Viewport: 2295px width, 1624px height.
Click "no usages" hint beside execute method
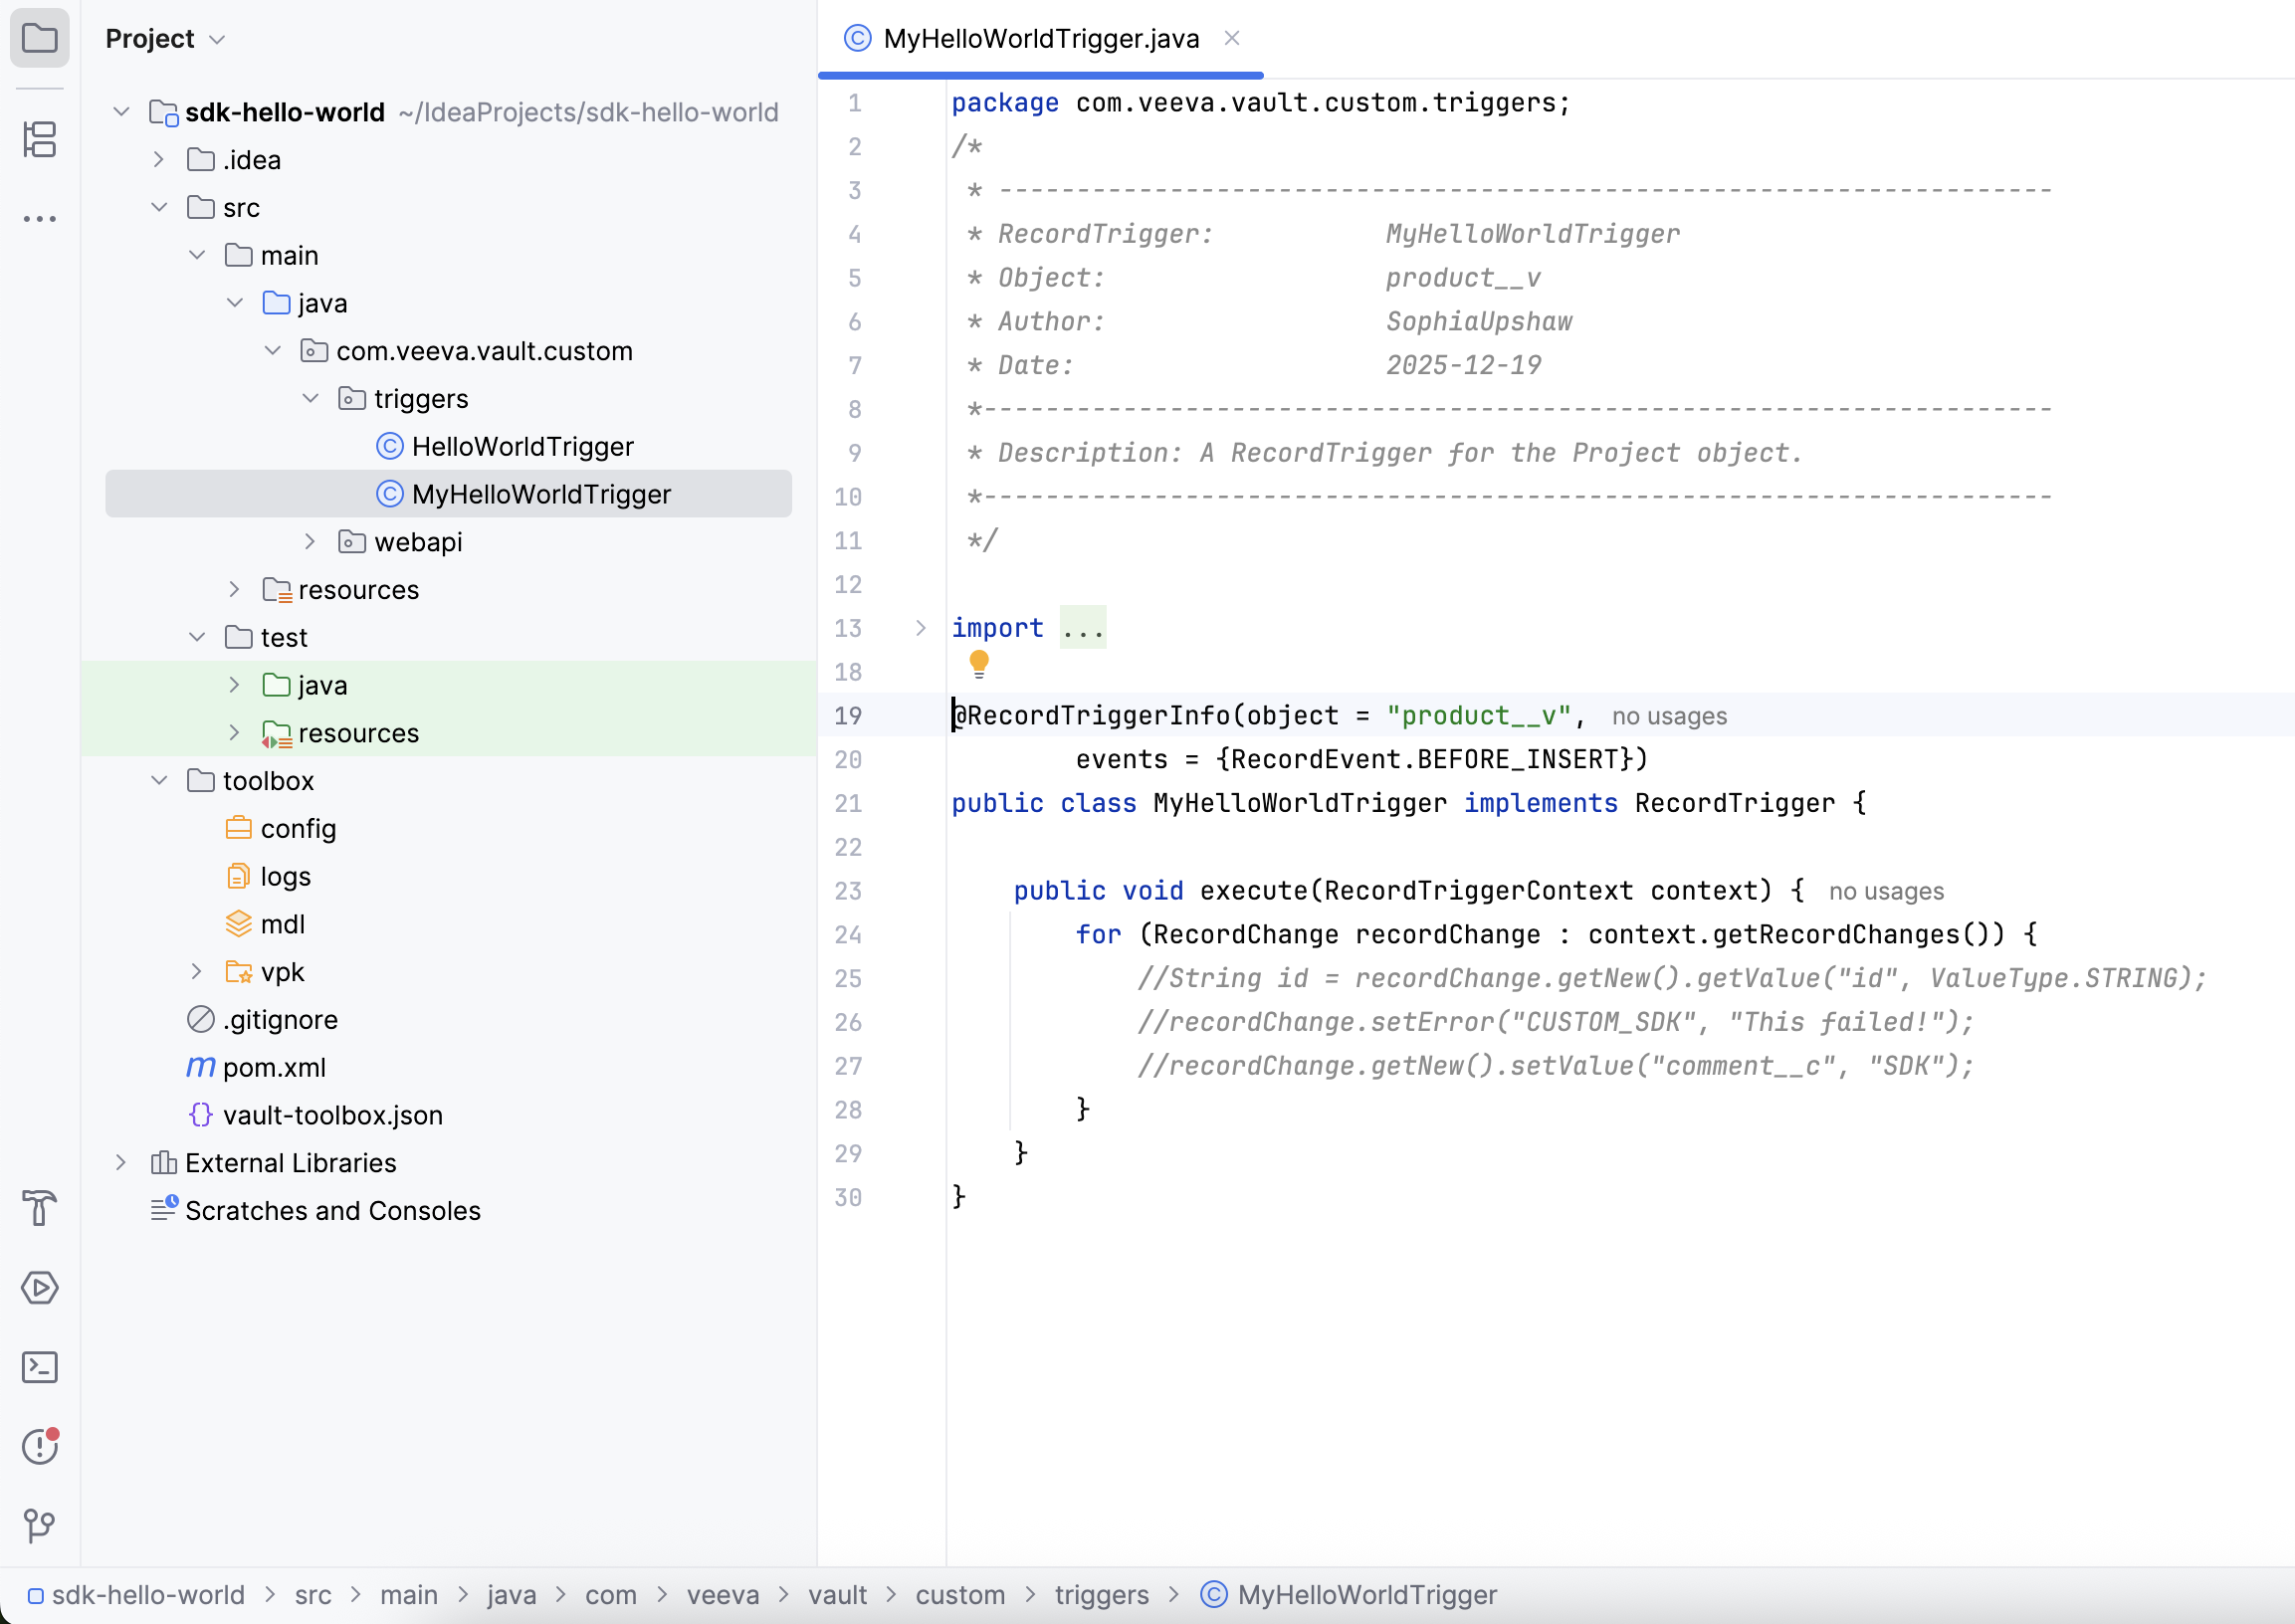1886,891
